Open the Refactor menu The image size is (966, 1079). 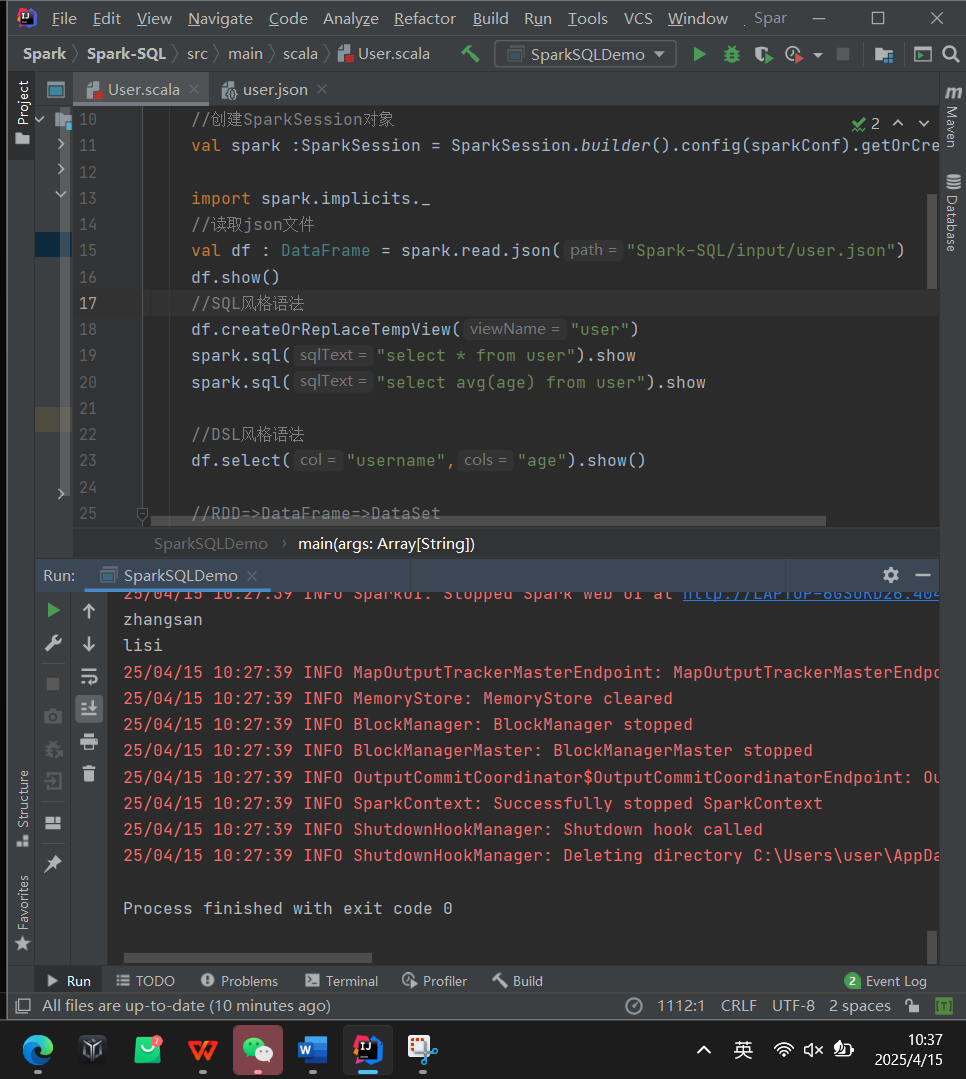point(425,19)
